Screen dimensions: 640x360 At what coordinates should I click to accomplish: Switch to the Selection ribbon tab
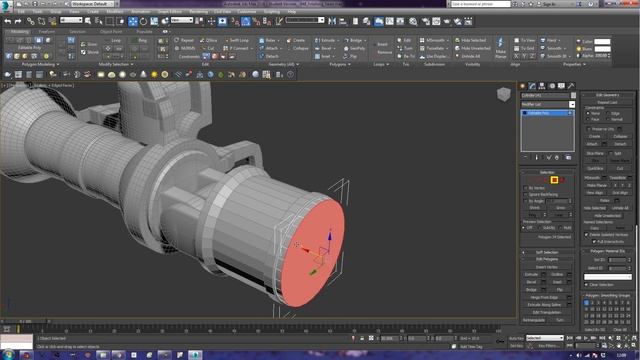(x=78, y=31)
